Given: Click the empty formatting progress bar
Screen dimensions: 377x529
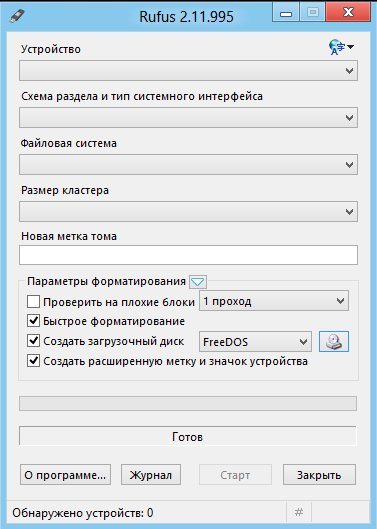Looking at the screenshot, I should (x=188, y=403).
